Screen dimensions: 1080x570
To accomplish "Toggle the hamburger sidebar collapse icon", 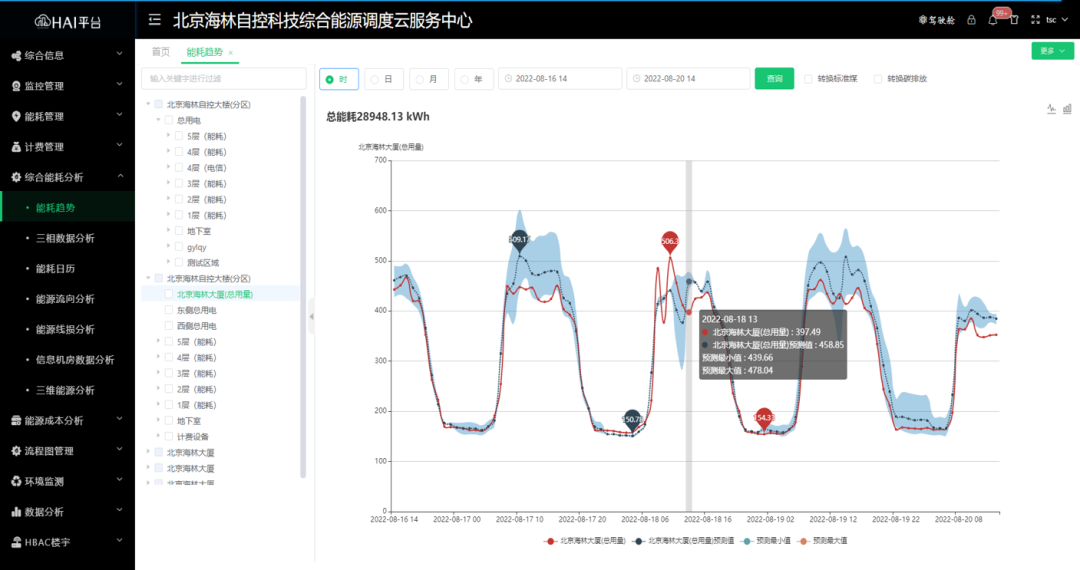I will [155, 20].
